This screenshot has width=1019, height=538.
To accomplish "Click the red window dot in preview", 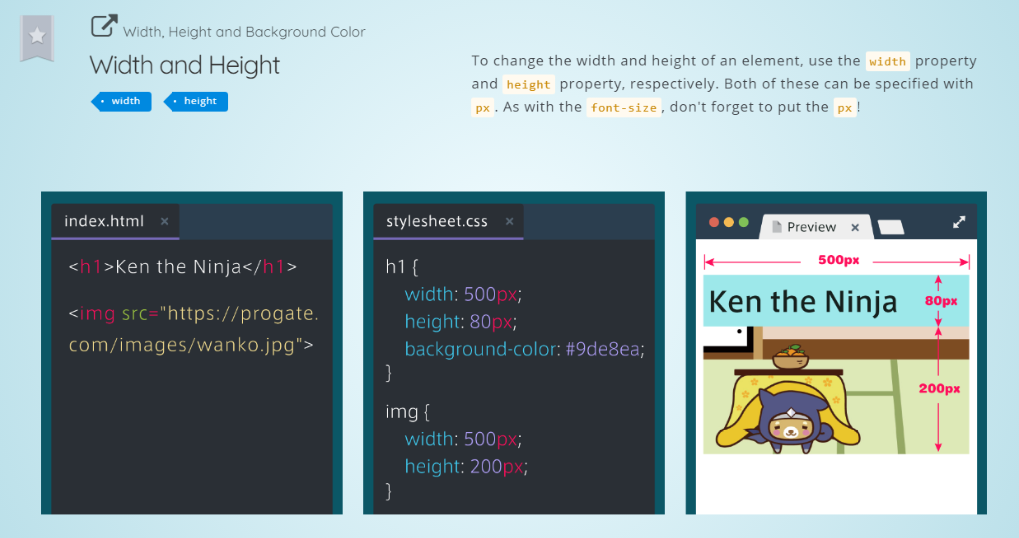I will [x=714, y=222].
